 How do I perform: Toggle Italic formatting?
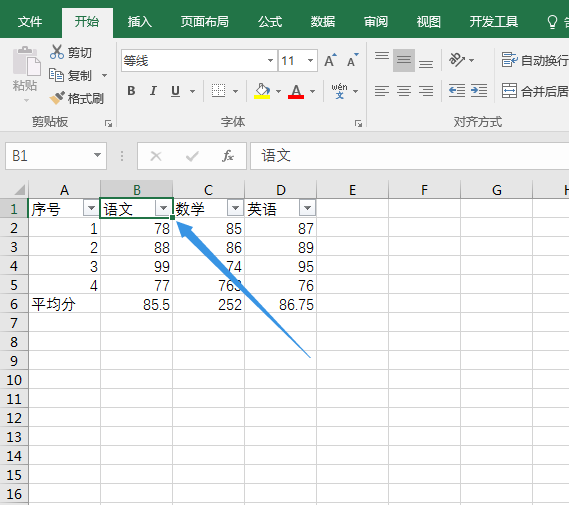(x=153, y=91)
